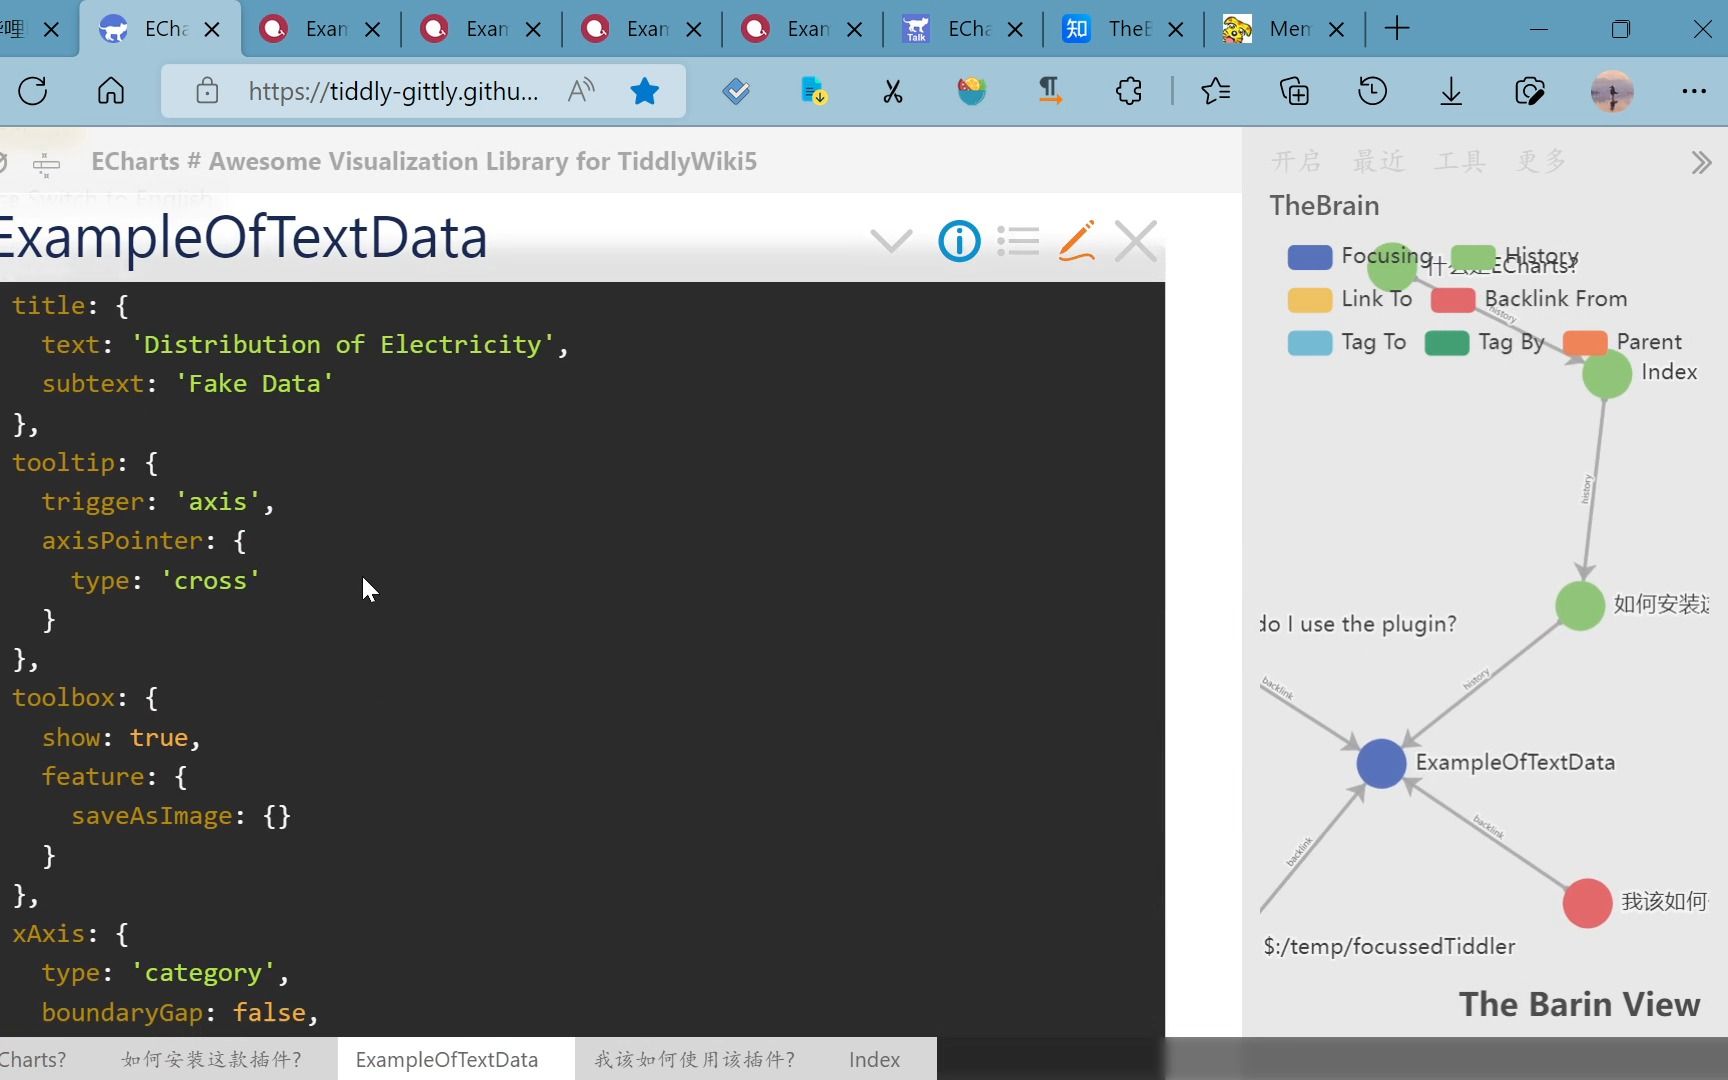Activate the Read Aloud icon
The image size is (1728, 1080).
[581, 91]
